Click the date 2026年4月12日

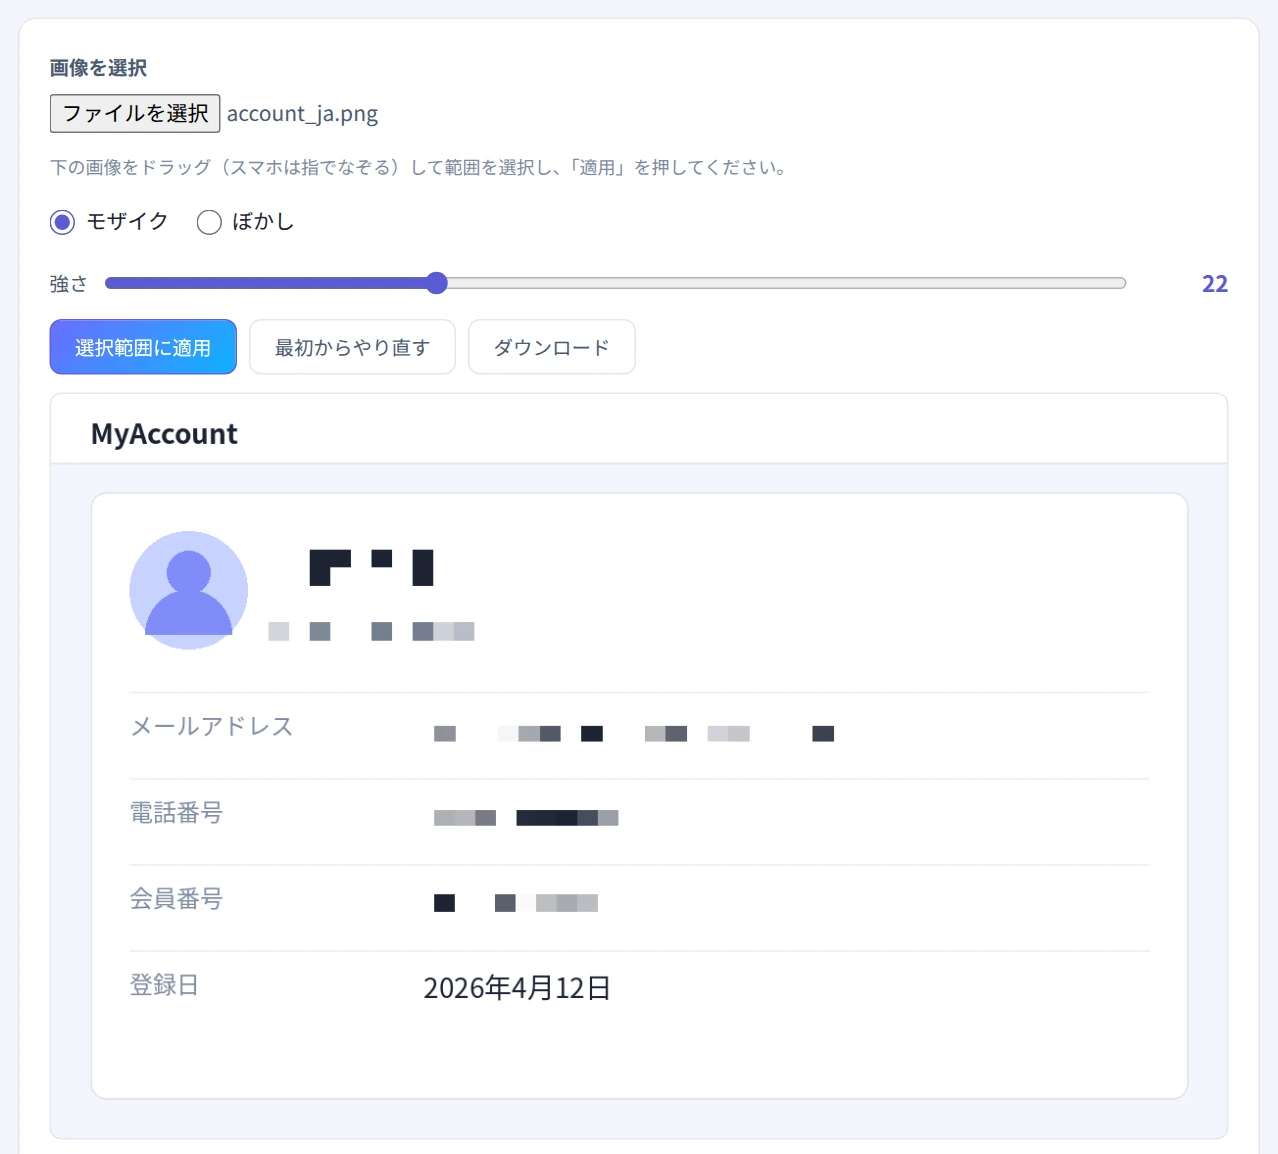pyautogui.click(x=517, y=988)
